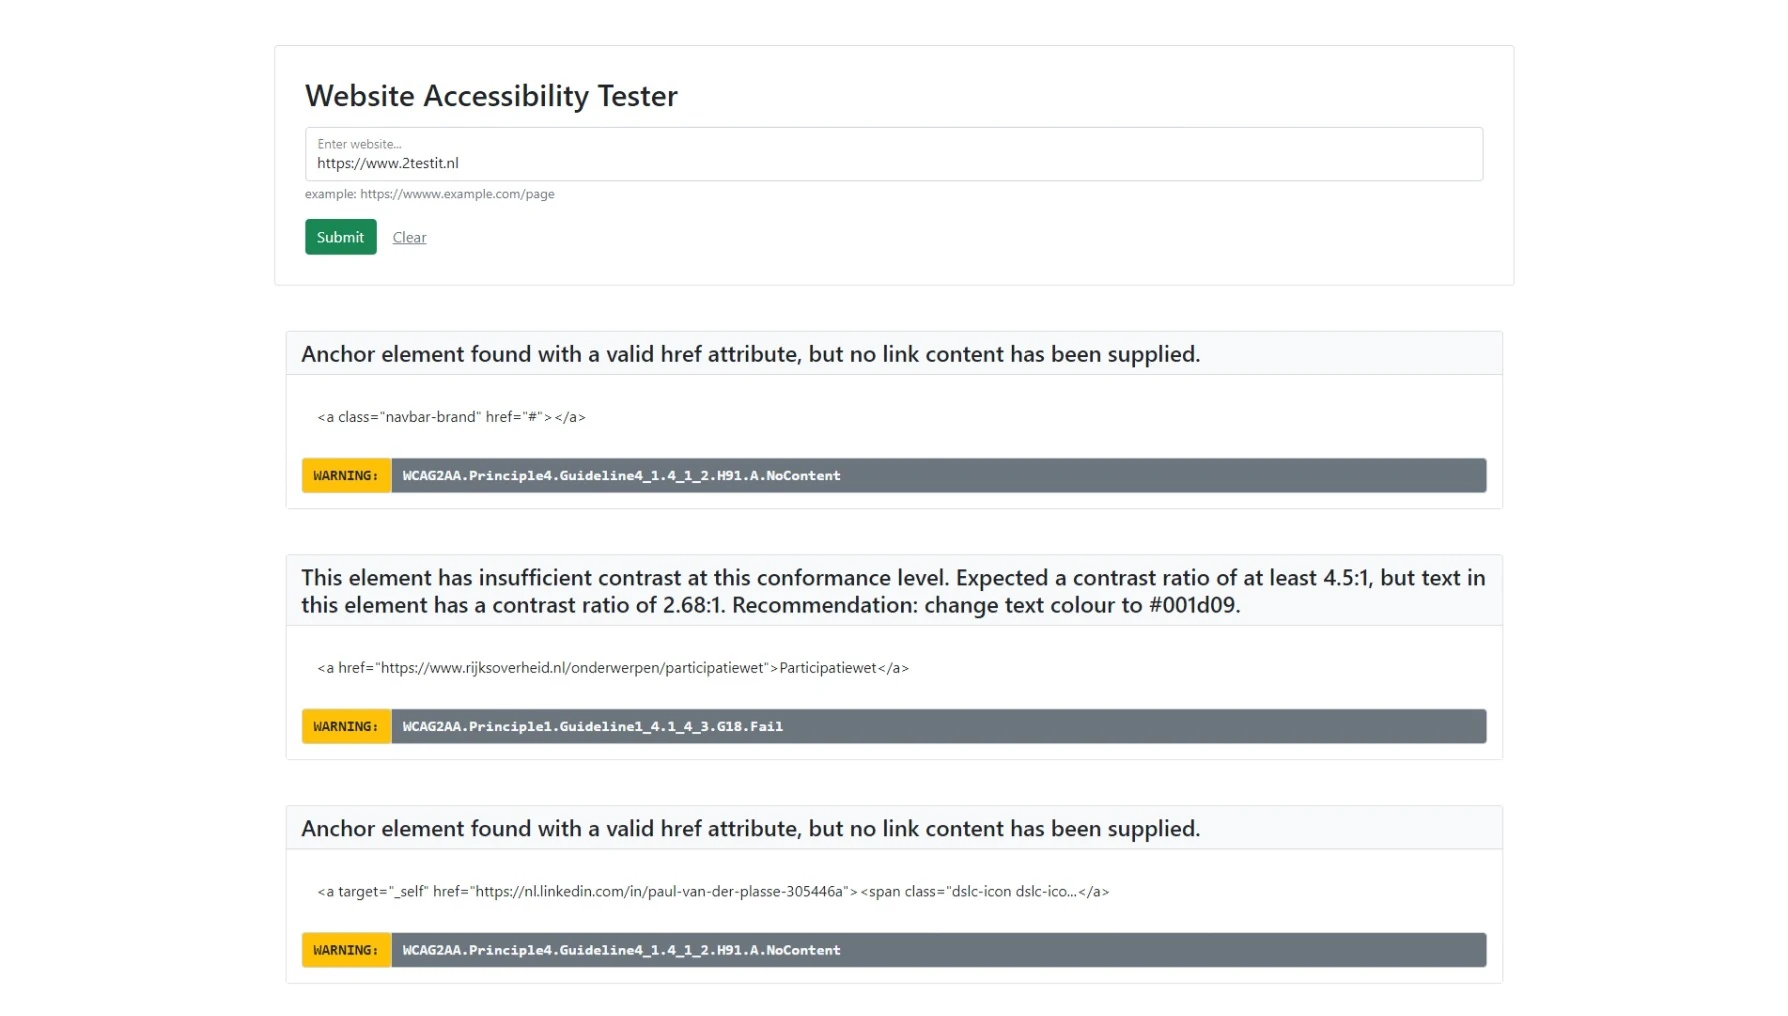Click the first yellow WARNING badge
Viewport: 1788px width, 1016px height.
pos(345,475)
